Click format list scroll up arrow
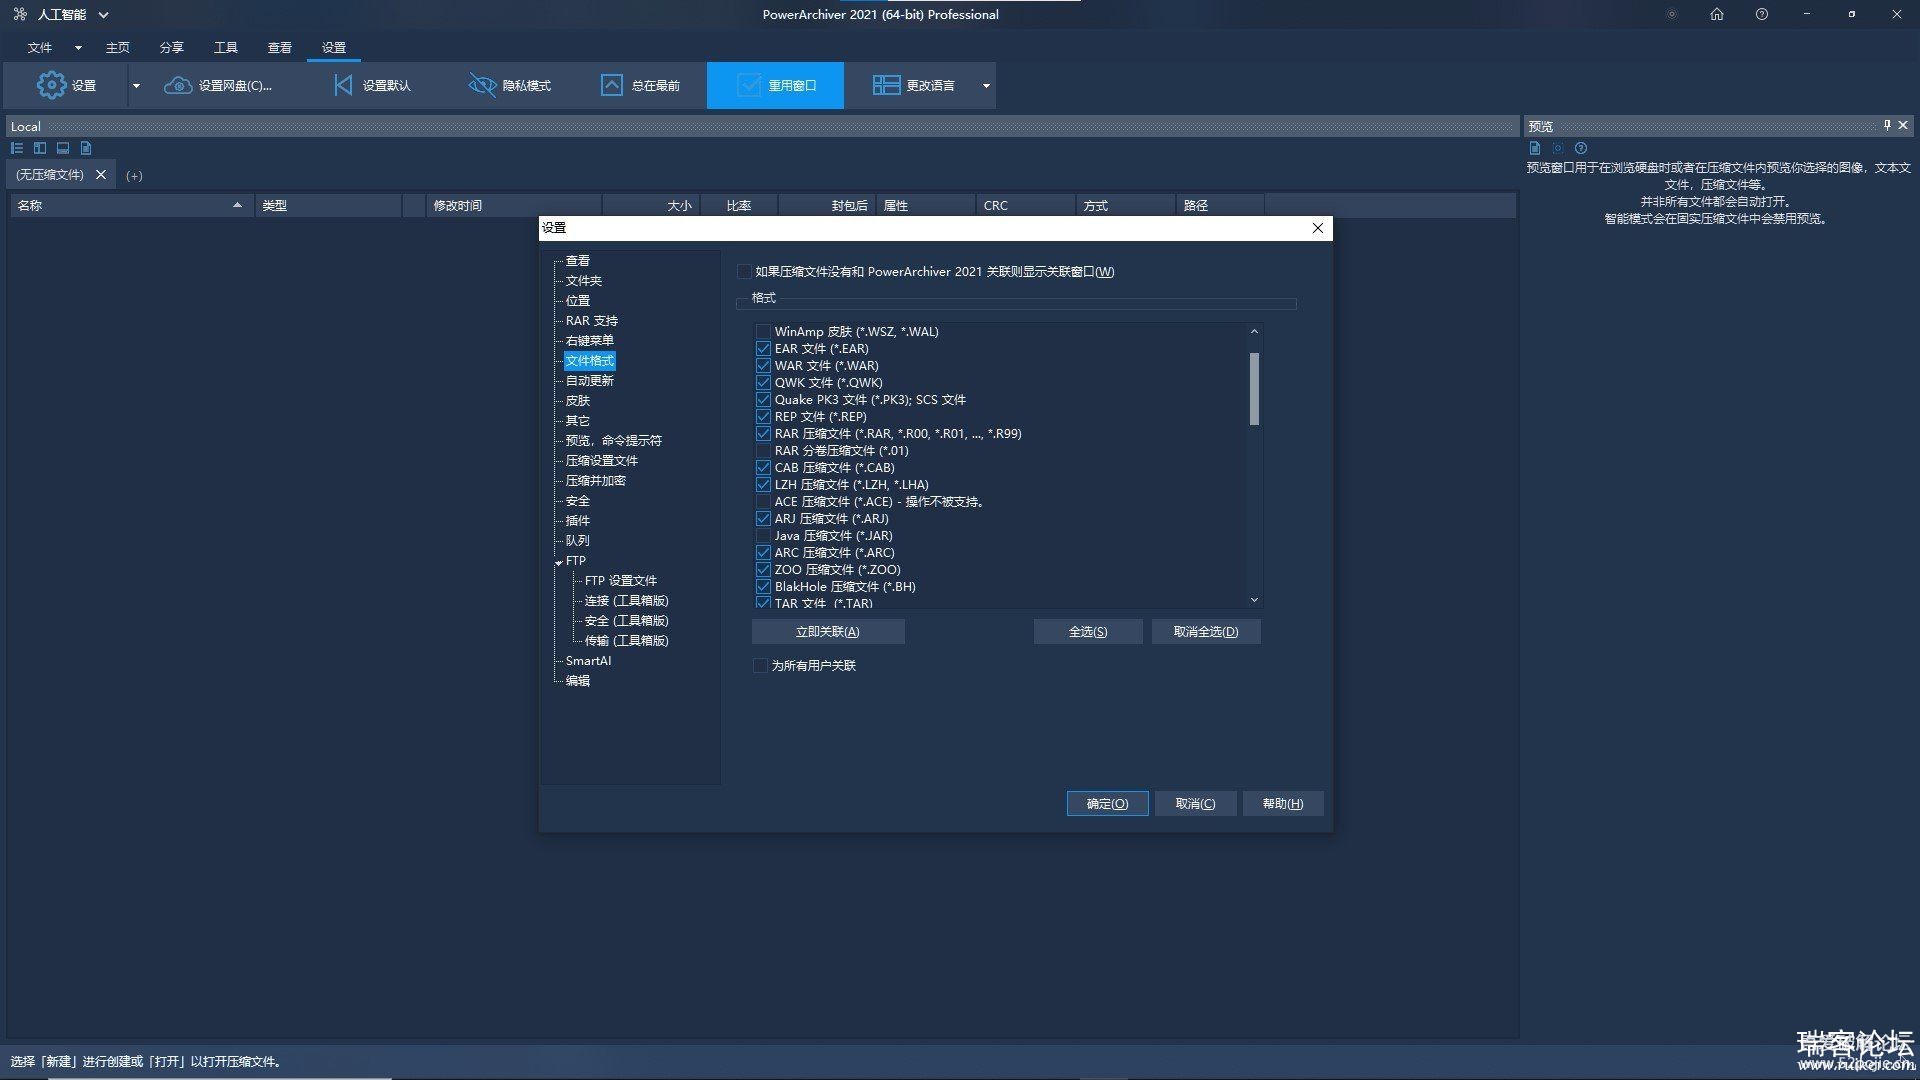 [x=1254, y=331]
